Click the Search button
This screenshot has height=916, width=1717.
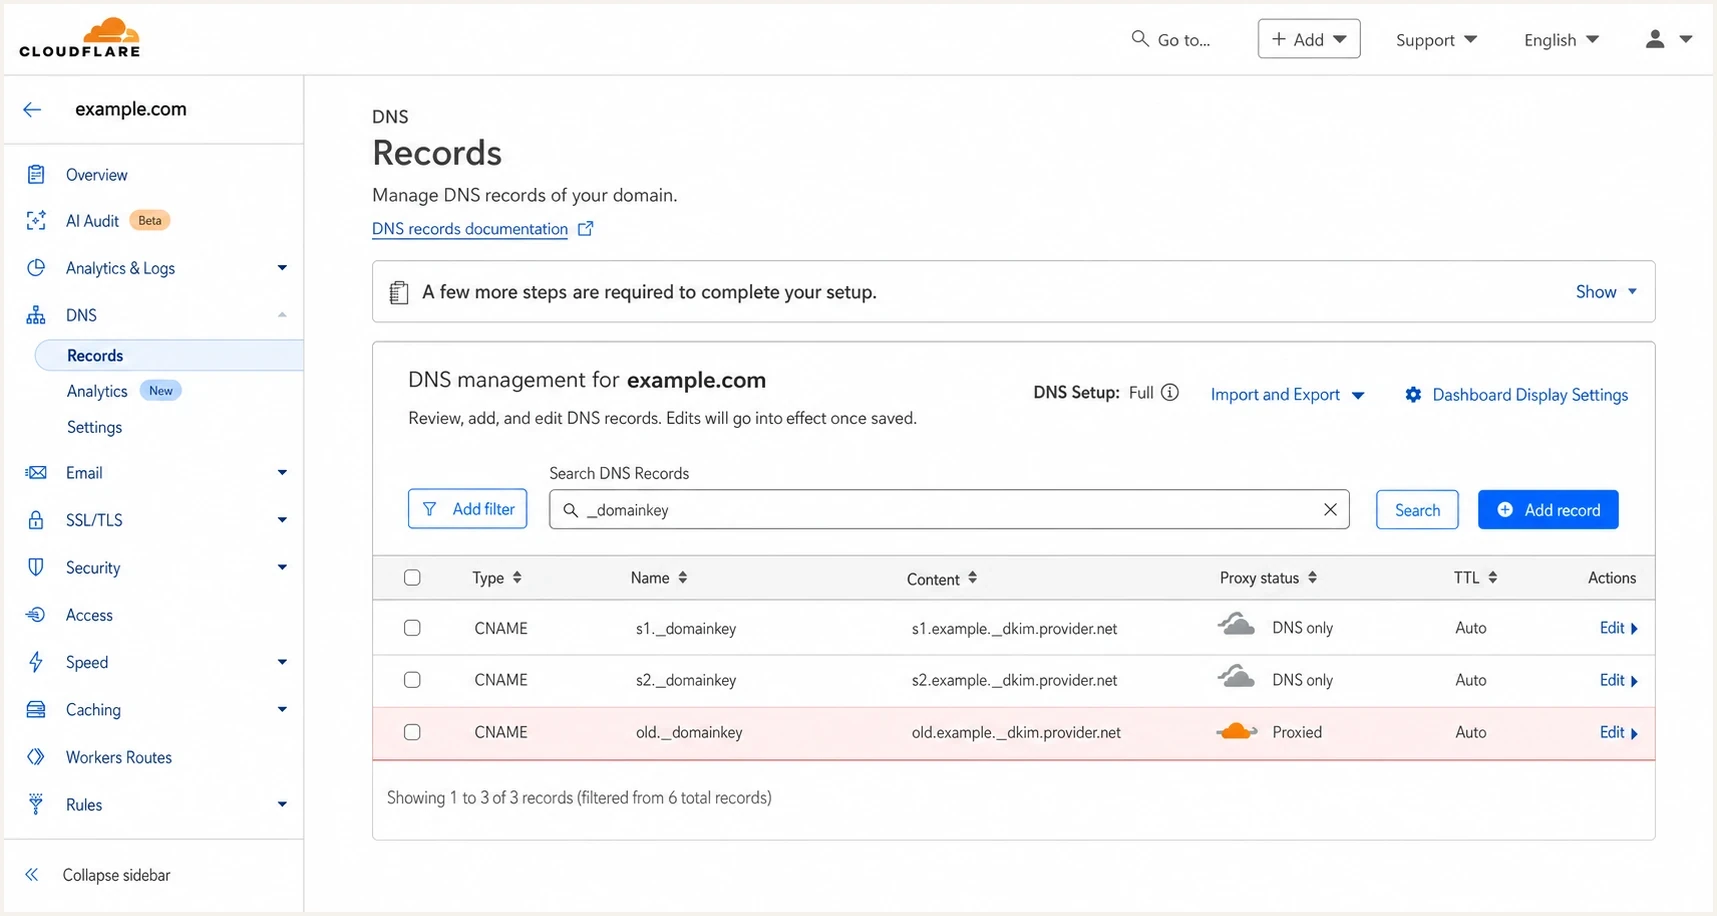coord(1417,510)
